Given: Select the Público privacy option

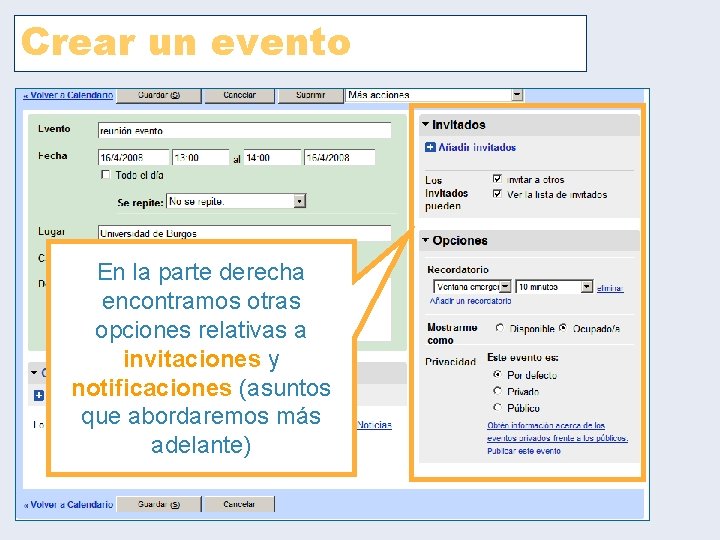Looking at the screenshot, I should coord(497,407).
